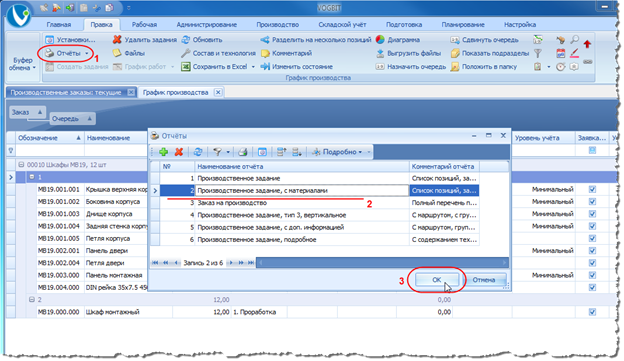Click the printer icon in Отчёты toolbar

(242, 152)
